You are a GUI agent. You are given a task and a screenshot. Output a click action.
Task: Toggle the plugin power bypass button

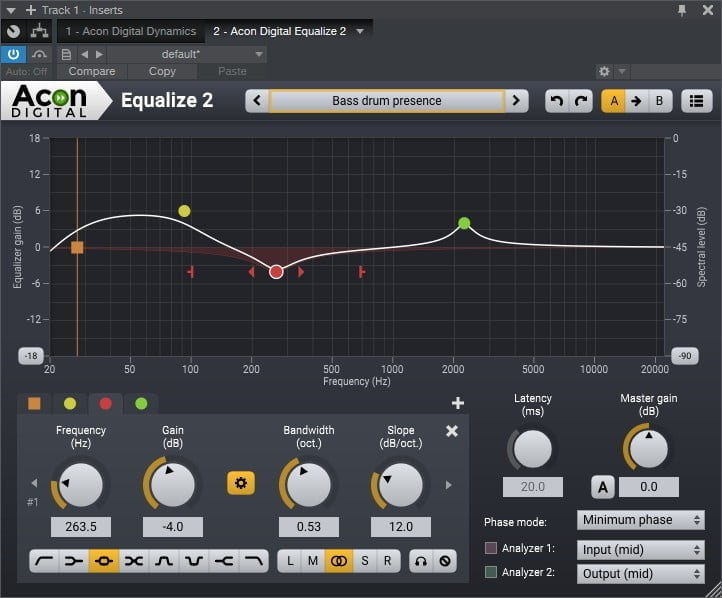[x=14, y=54]
